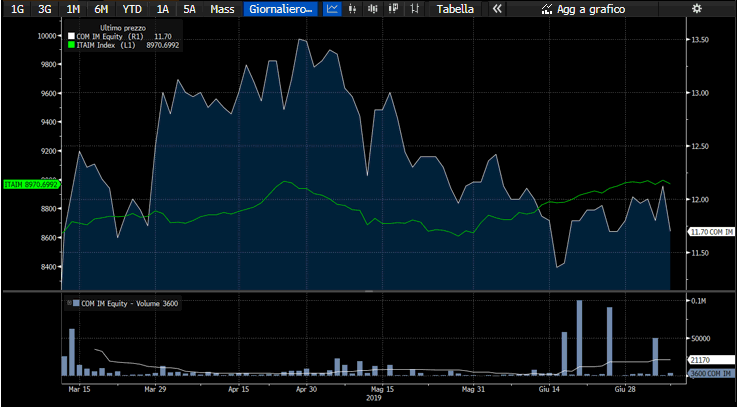Click the Tabella button
Screen dimensions: 738x407
(x=455, y=9)
